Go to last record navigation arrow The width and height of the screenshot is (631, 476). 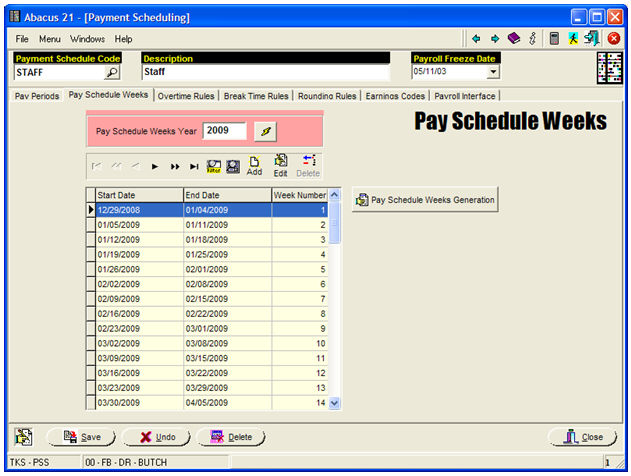point(194,166)
